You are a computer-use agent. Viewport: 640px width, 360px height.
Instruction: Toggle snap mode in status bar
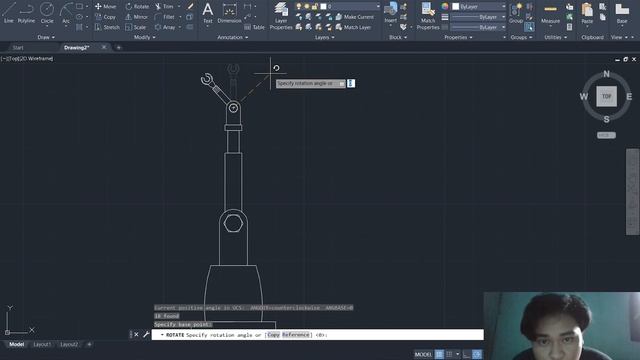449,354
